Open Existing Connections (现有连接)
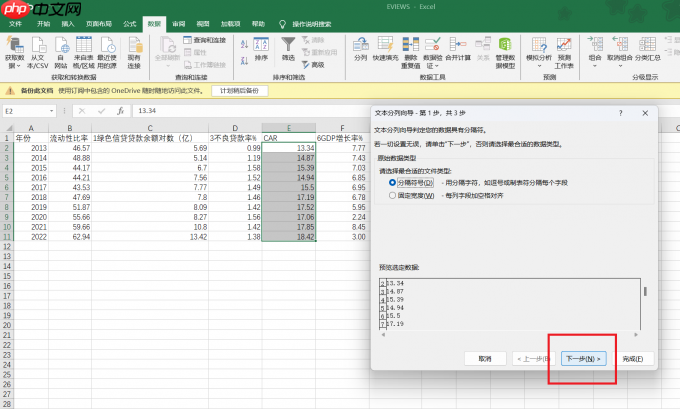This screenshot has width=680, height=409. point(134,53)
